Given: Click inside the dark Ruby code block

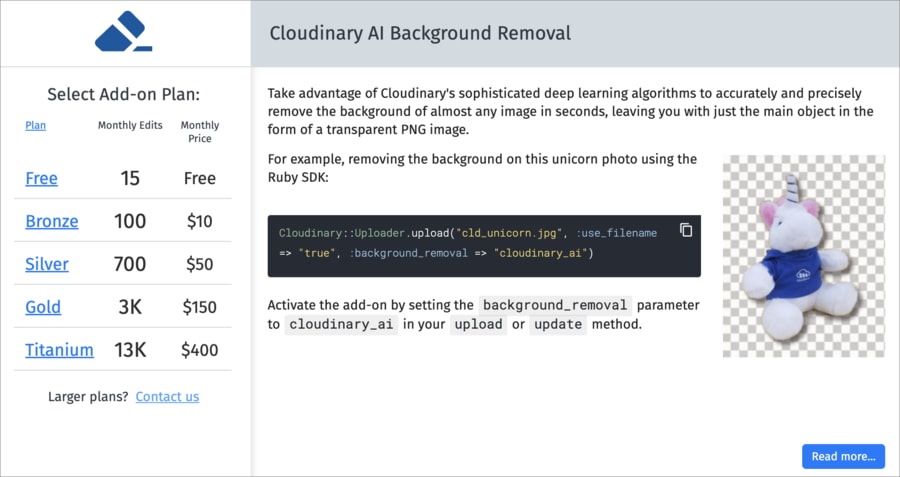Looking at the screenshot, I should click(484, 246).
